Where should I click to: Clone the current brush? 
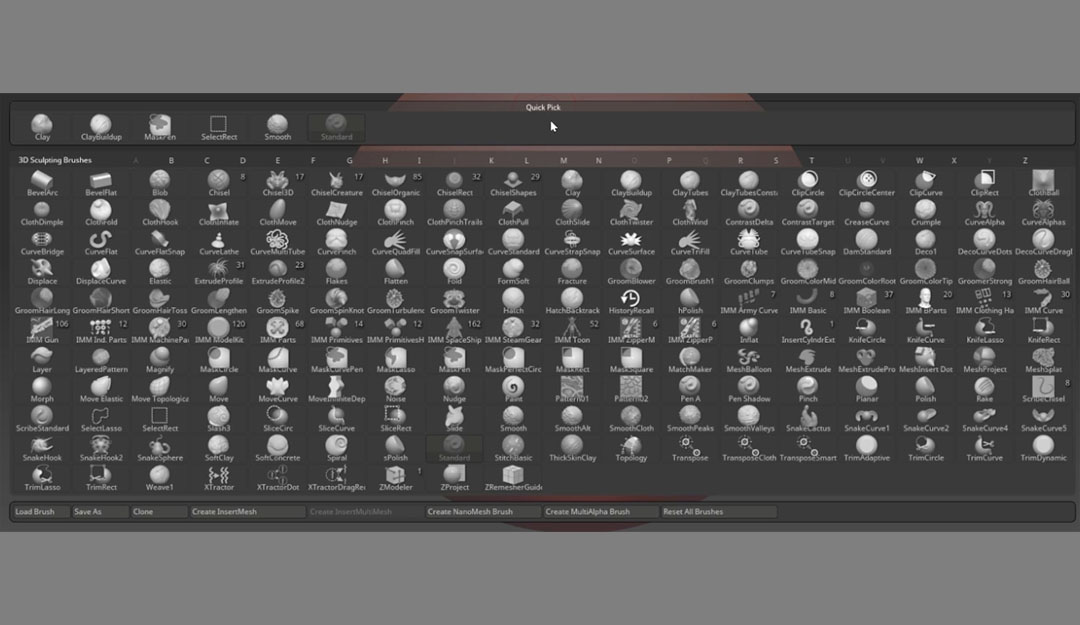pos(159,511)
